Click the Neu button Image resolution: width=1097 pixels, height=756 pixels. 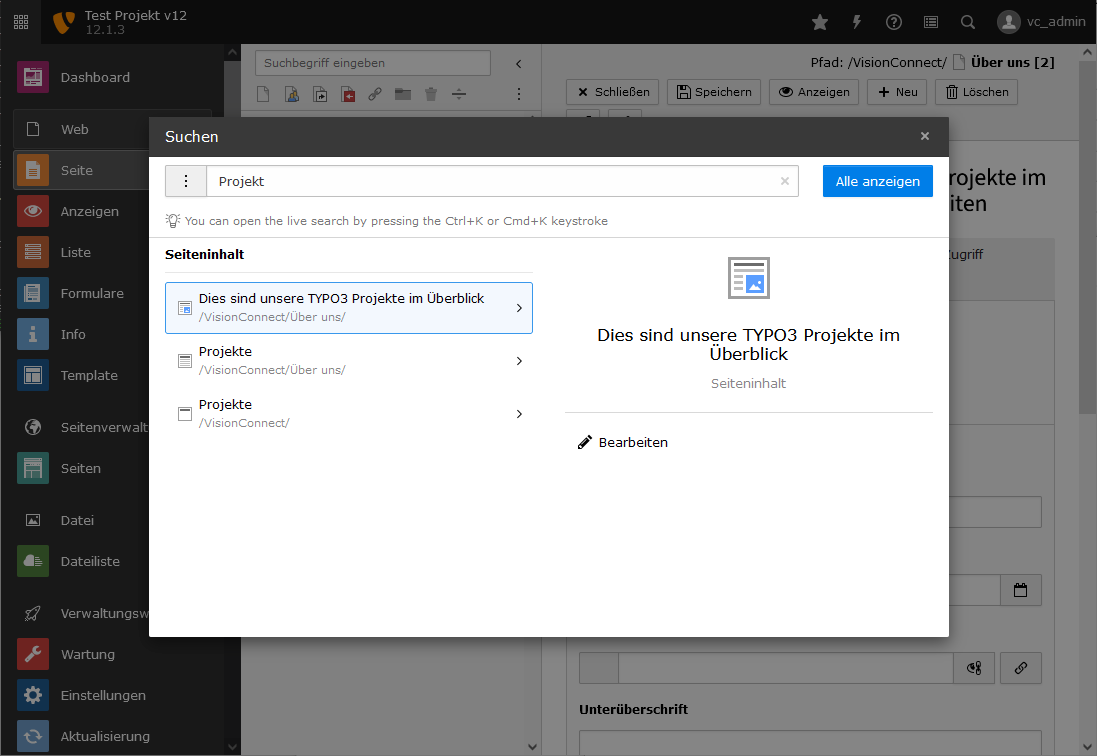point(897,92)
